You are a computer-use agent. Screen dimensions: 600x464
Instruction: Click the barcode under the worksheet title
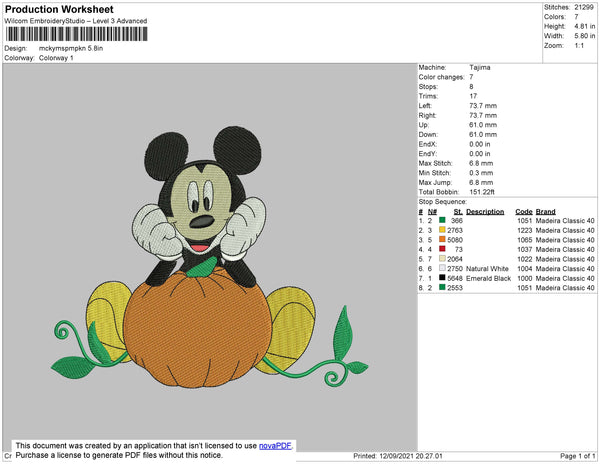(76, 34)
